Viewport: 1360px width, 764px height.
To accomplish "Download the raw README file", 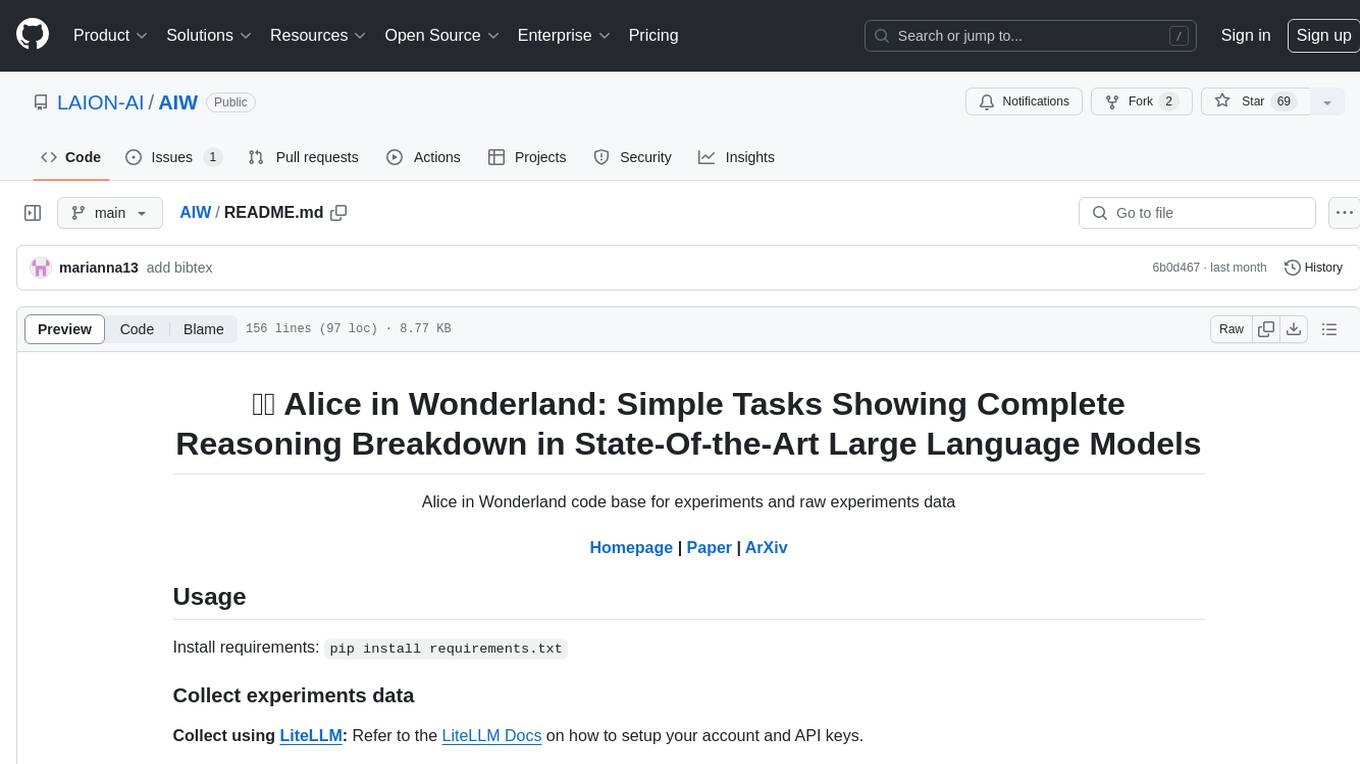I will coord(1293,329).
